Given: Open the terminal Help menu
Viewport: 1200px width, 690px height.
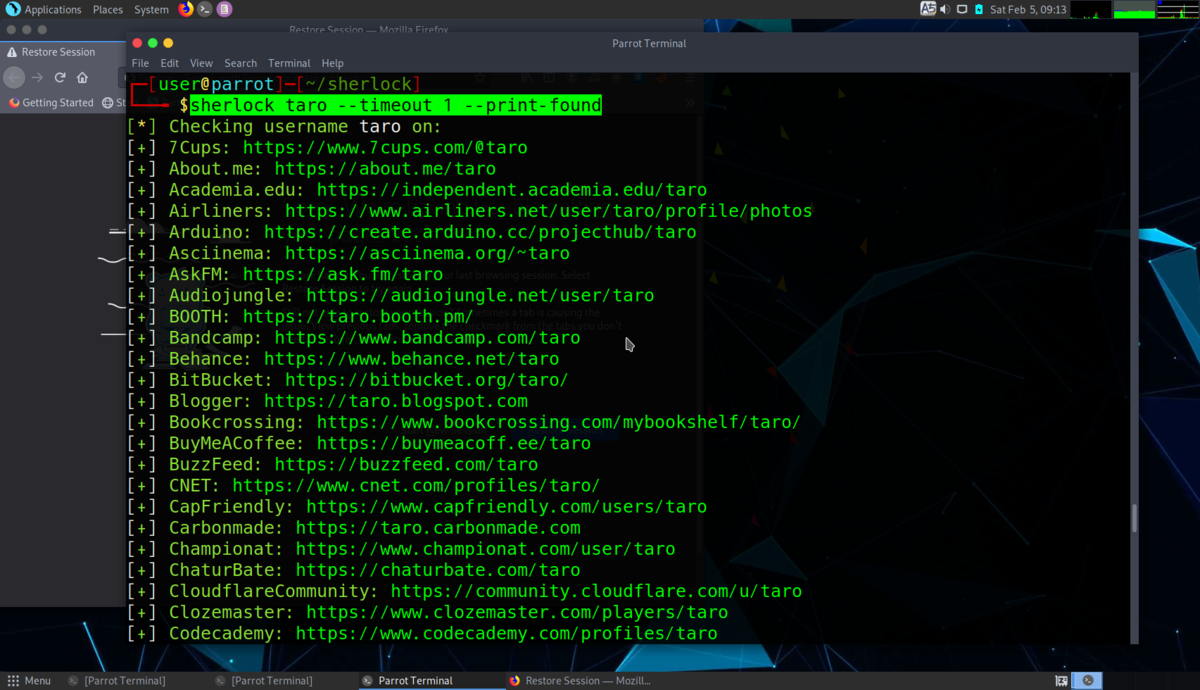Looking at the screenshot, I should coord(332,63).
